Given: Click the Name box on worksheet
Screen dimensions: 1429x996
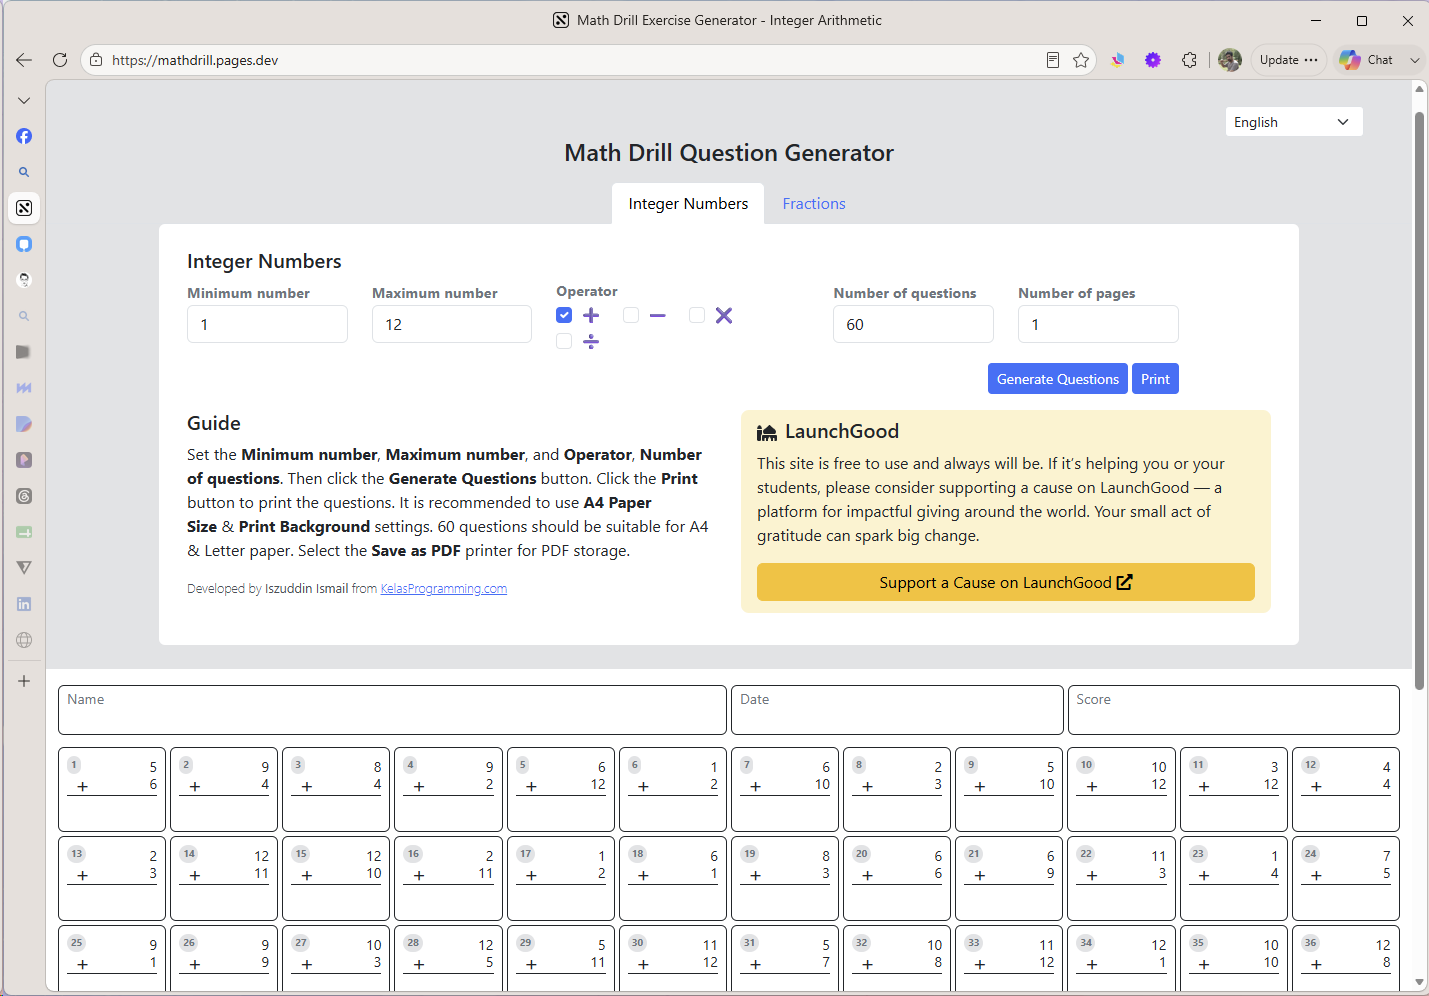Looking at the screenshot, I should [392, 710].
